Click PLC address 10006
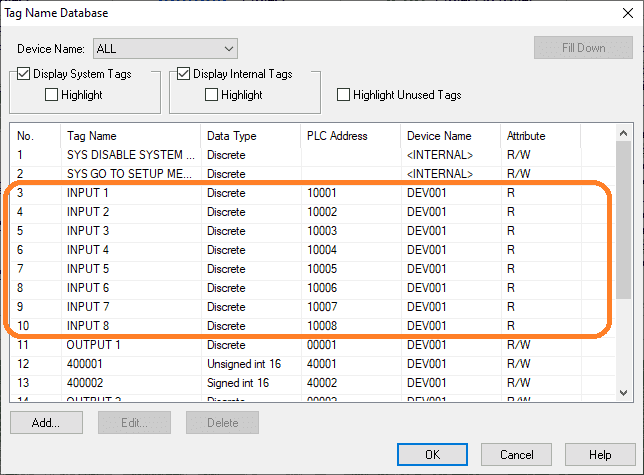Screen dimensions: 644x475 coord(322,288)
